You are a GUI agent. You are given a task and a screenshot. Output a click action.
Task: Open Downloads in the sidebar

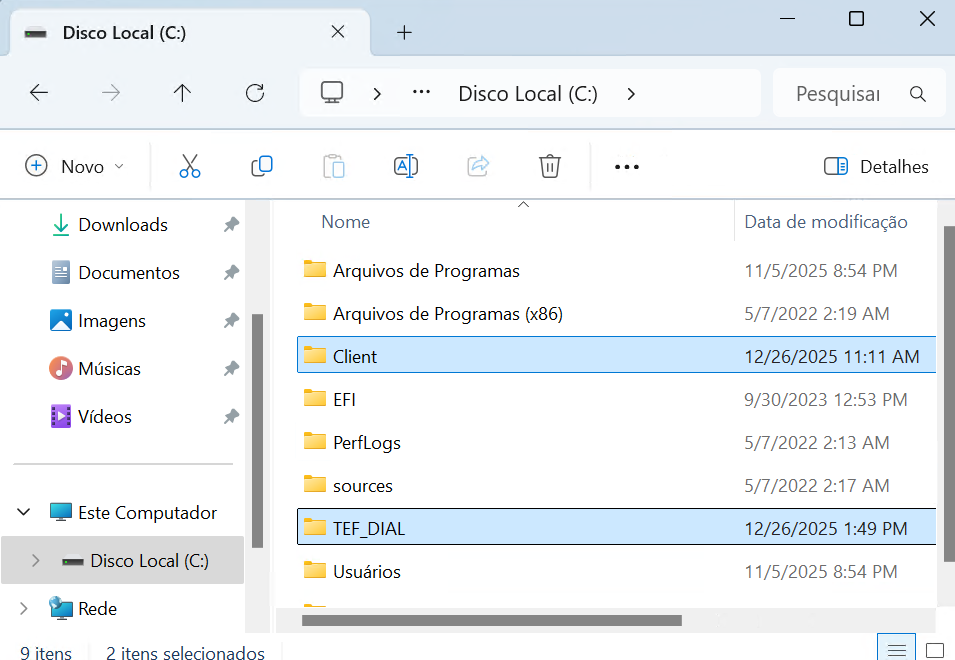123,225
